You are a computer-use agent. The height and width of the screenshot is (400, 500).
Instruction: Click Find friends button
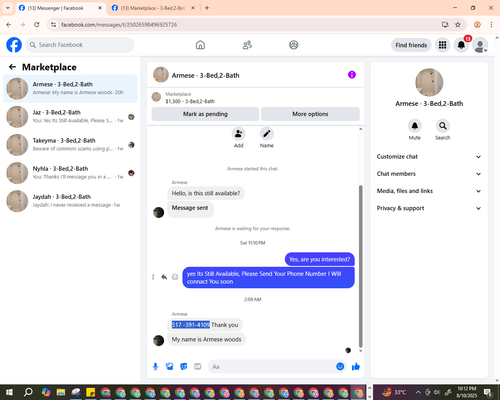pyautogui.click(x=411, y=45)
